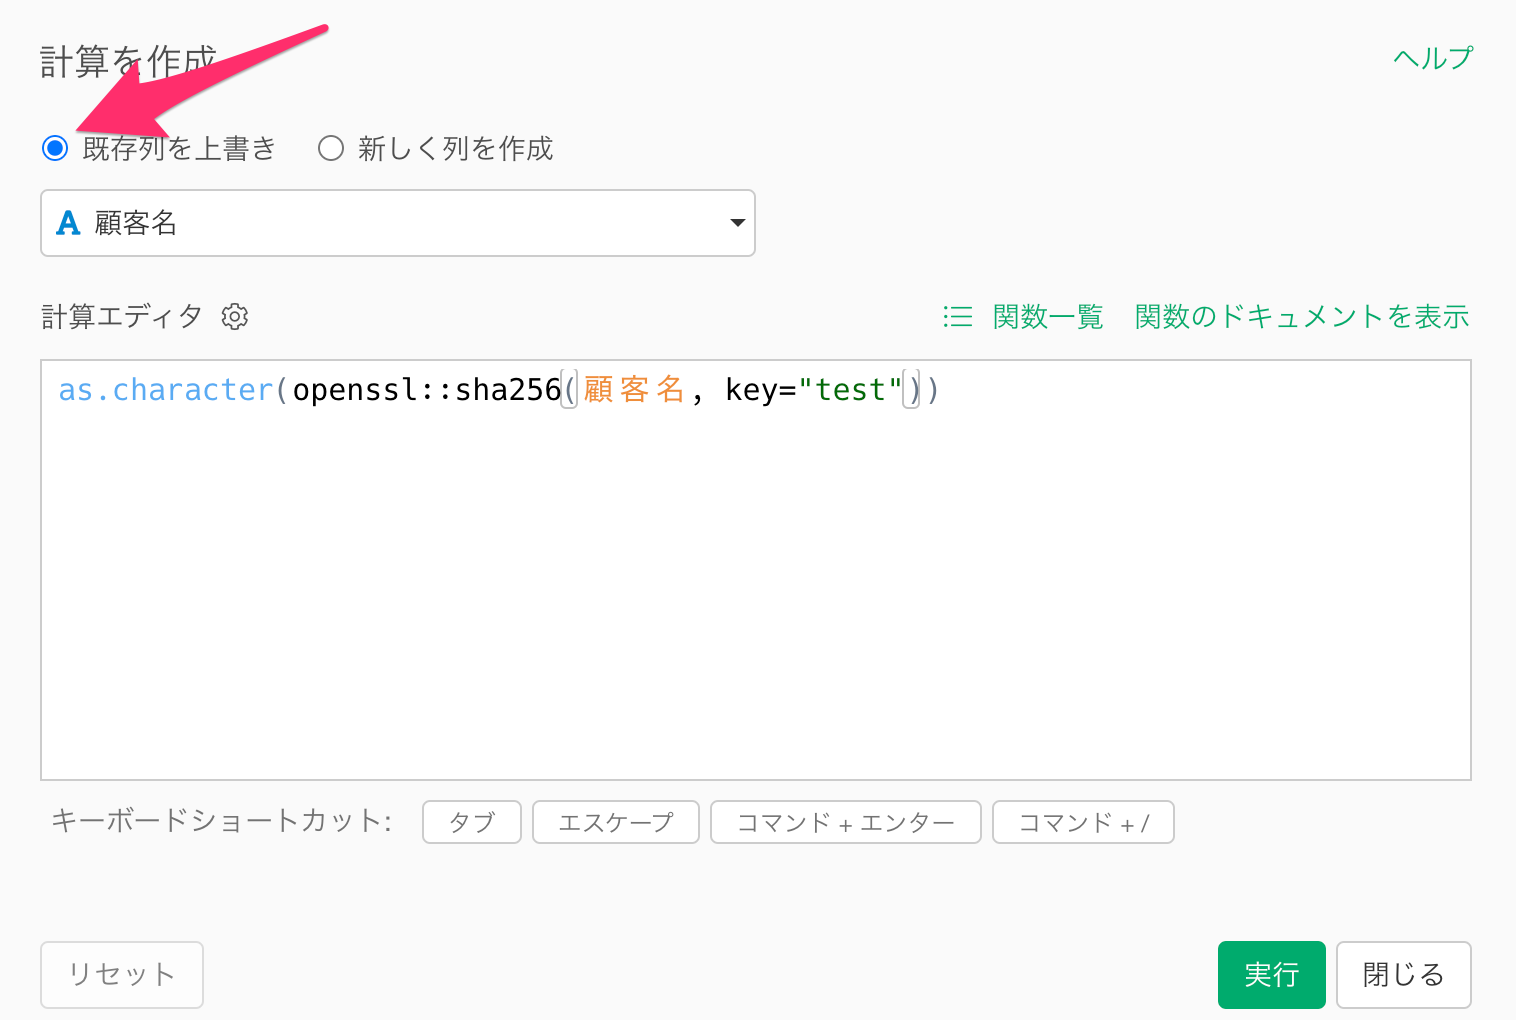Image resolution: width=1516 pixels, height=1020 pixels.
Task: Click the orange 顧客名 token in formula
Action: [633, 390]
